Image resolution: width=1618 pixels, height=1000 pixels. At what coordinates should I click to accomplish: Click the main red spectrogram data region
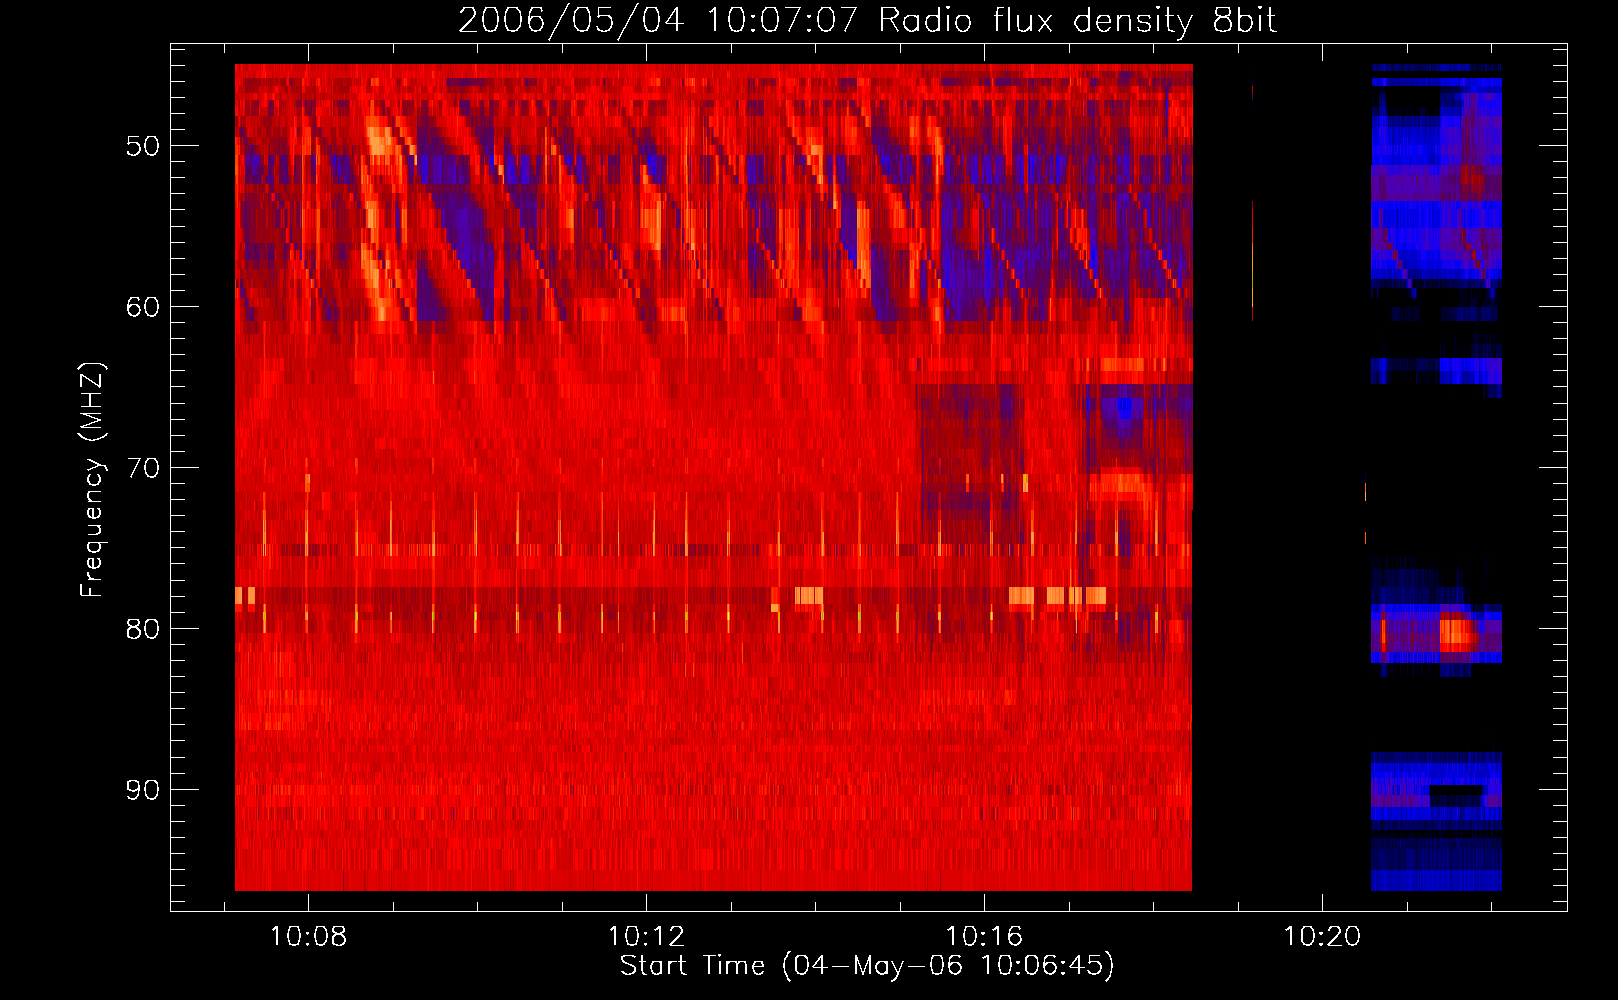(714, 477)
